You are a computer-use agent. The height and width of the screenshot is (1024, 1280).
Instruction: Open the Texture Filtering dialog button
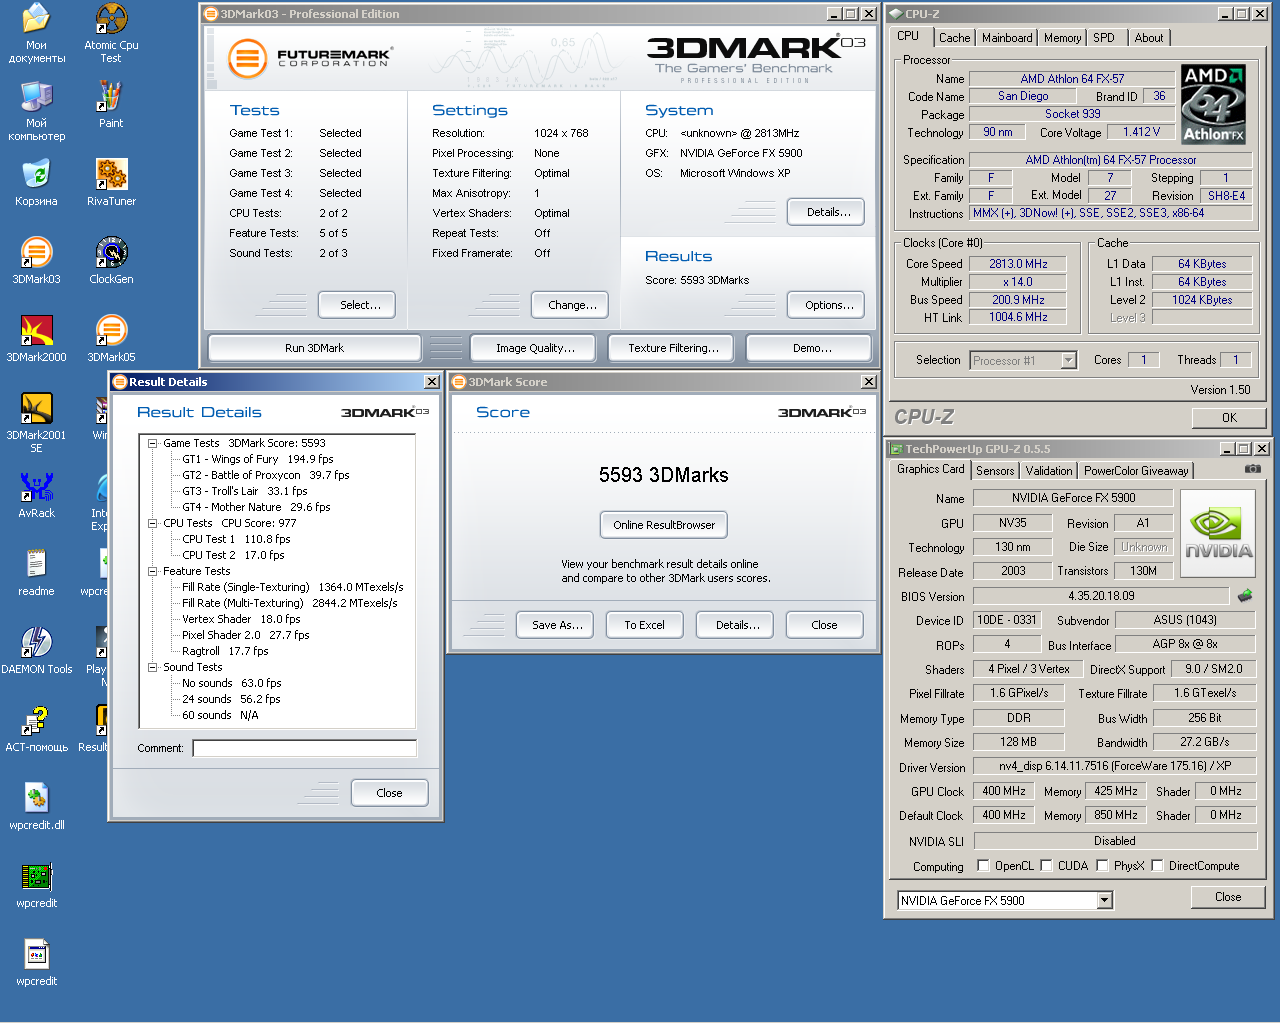pos(673,348)
